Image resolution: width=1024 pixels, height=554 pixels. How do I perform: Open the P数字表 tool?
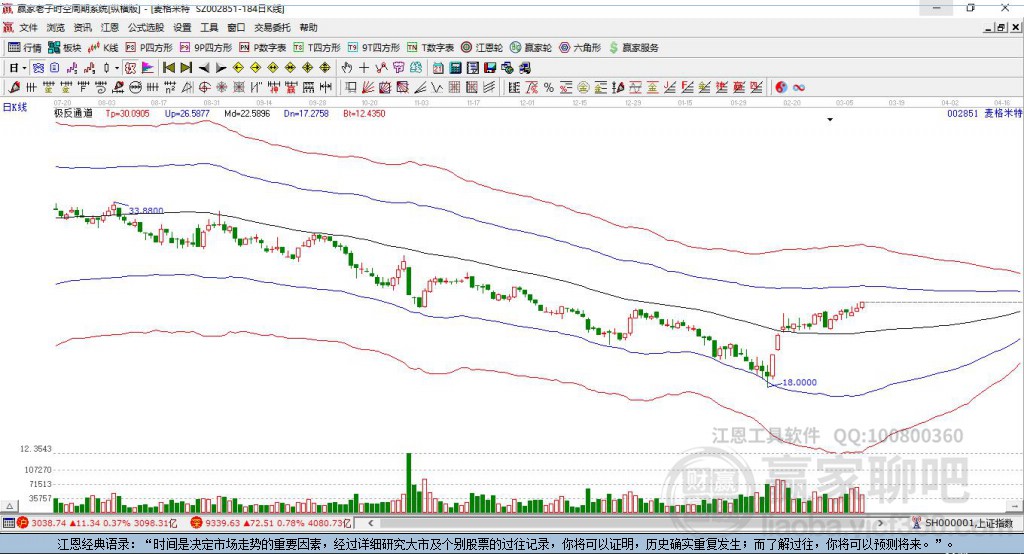[263, 48]
